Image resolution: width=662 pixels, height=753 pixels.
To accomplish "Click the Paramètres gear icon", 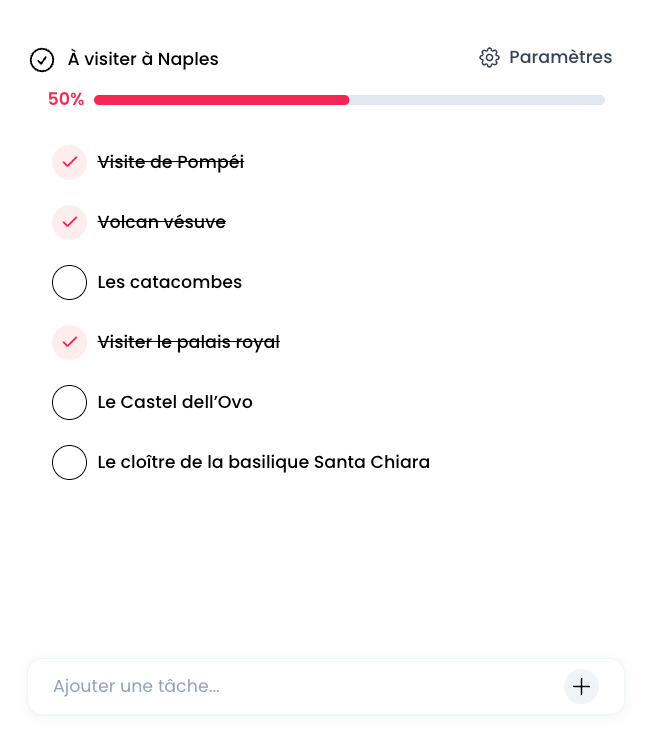I will [x=489, y=58].
